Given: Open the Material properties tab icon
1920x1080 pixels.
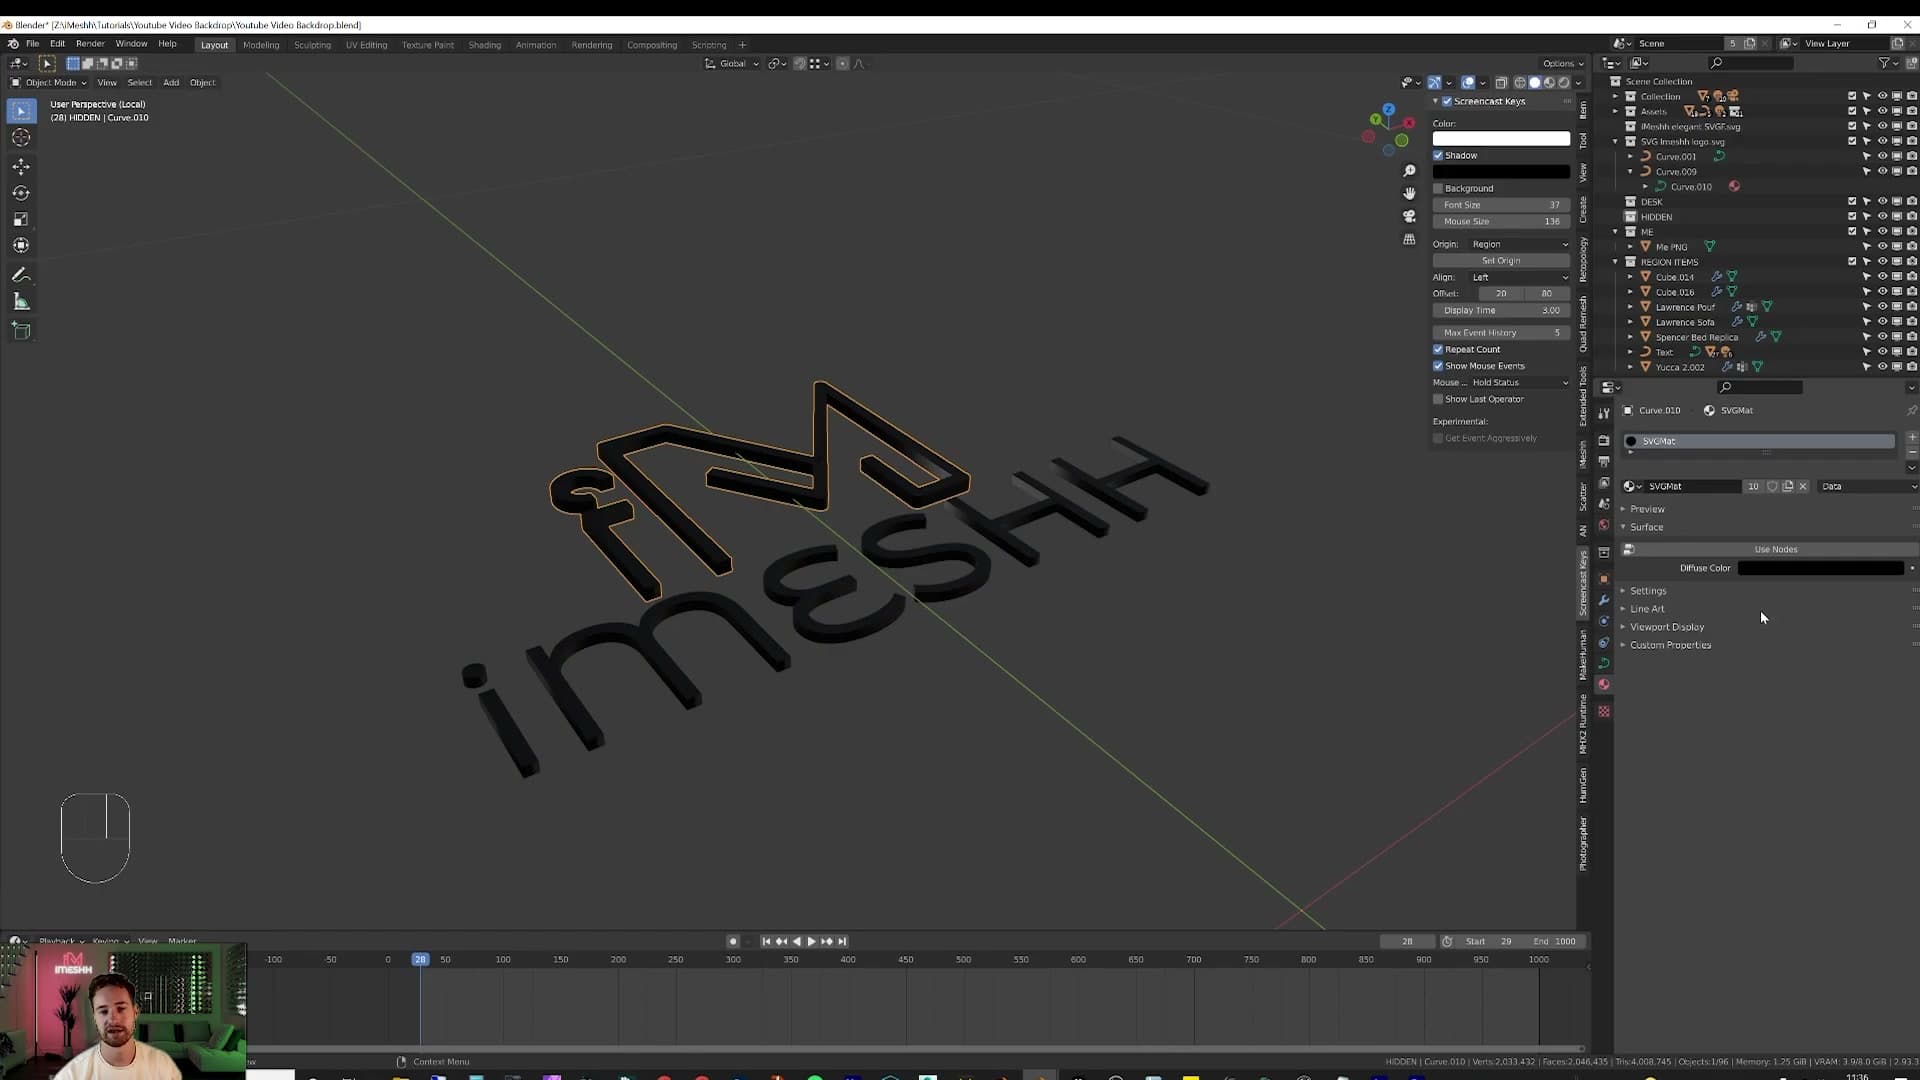Looking at the screenshot, I should coord(1604,685).
